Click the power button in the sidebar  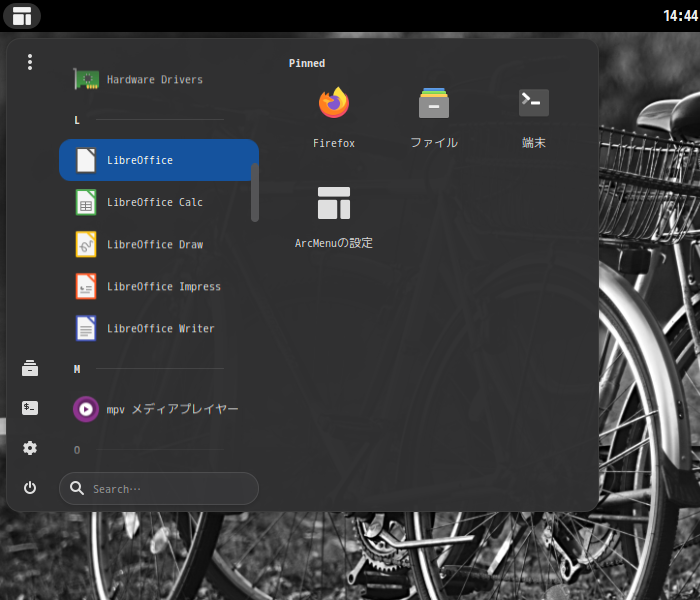pyautogui.click(x=30, y=488)
